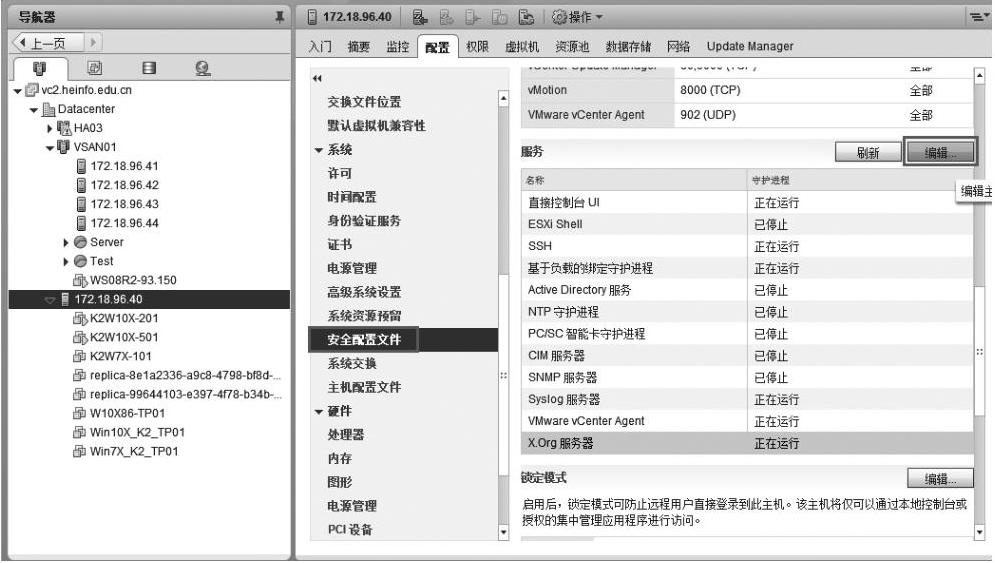995x563 pixels.
Task: Click the last host toolbar icon before 操作
Action: click(526, 17)
